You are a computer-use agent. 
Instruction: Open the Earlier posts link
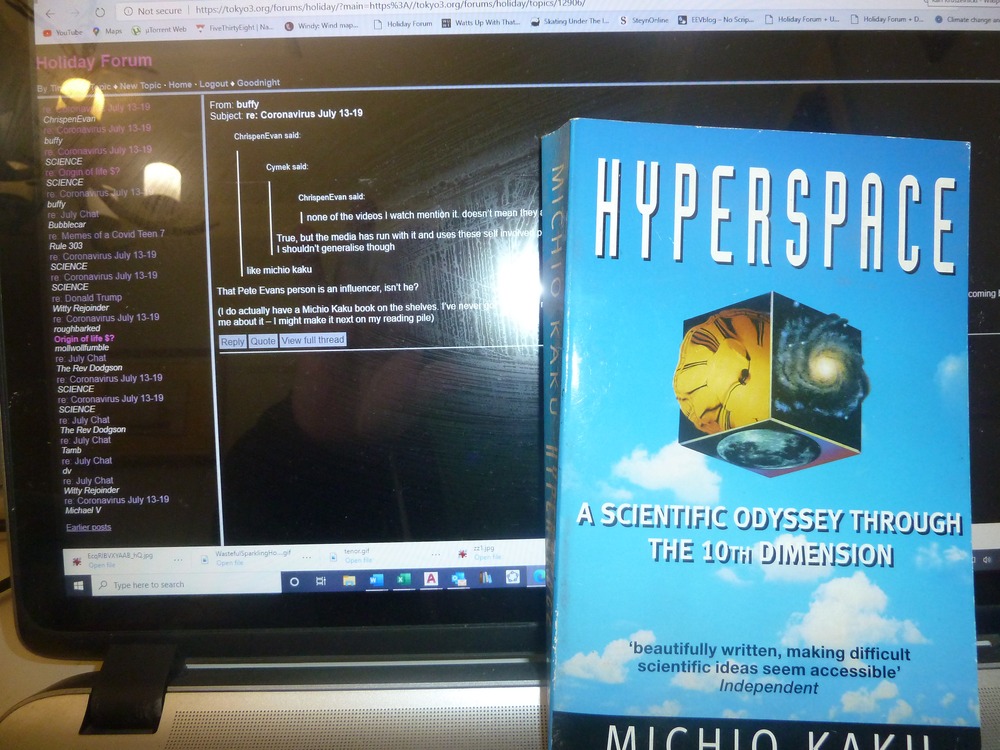click(x=88, y=527)
